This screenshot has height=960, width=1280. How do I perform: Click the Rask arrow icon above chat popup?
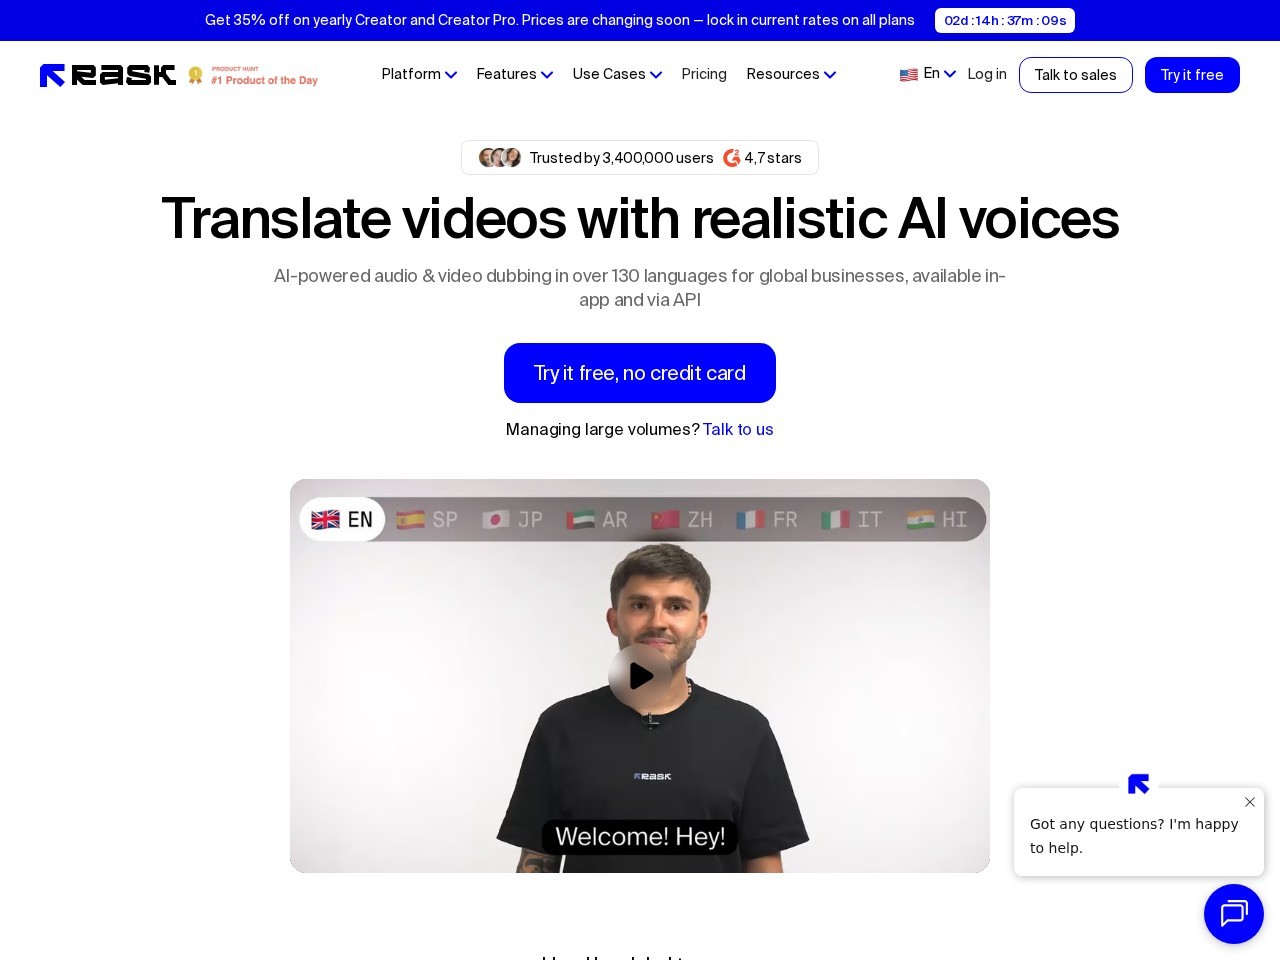click(1138, 784)
